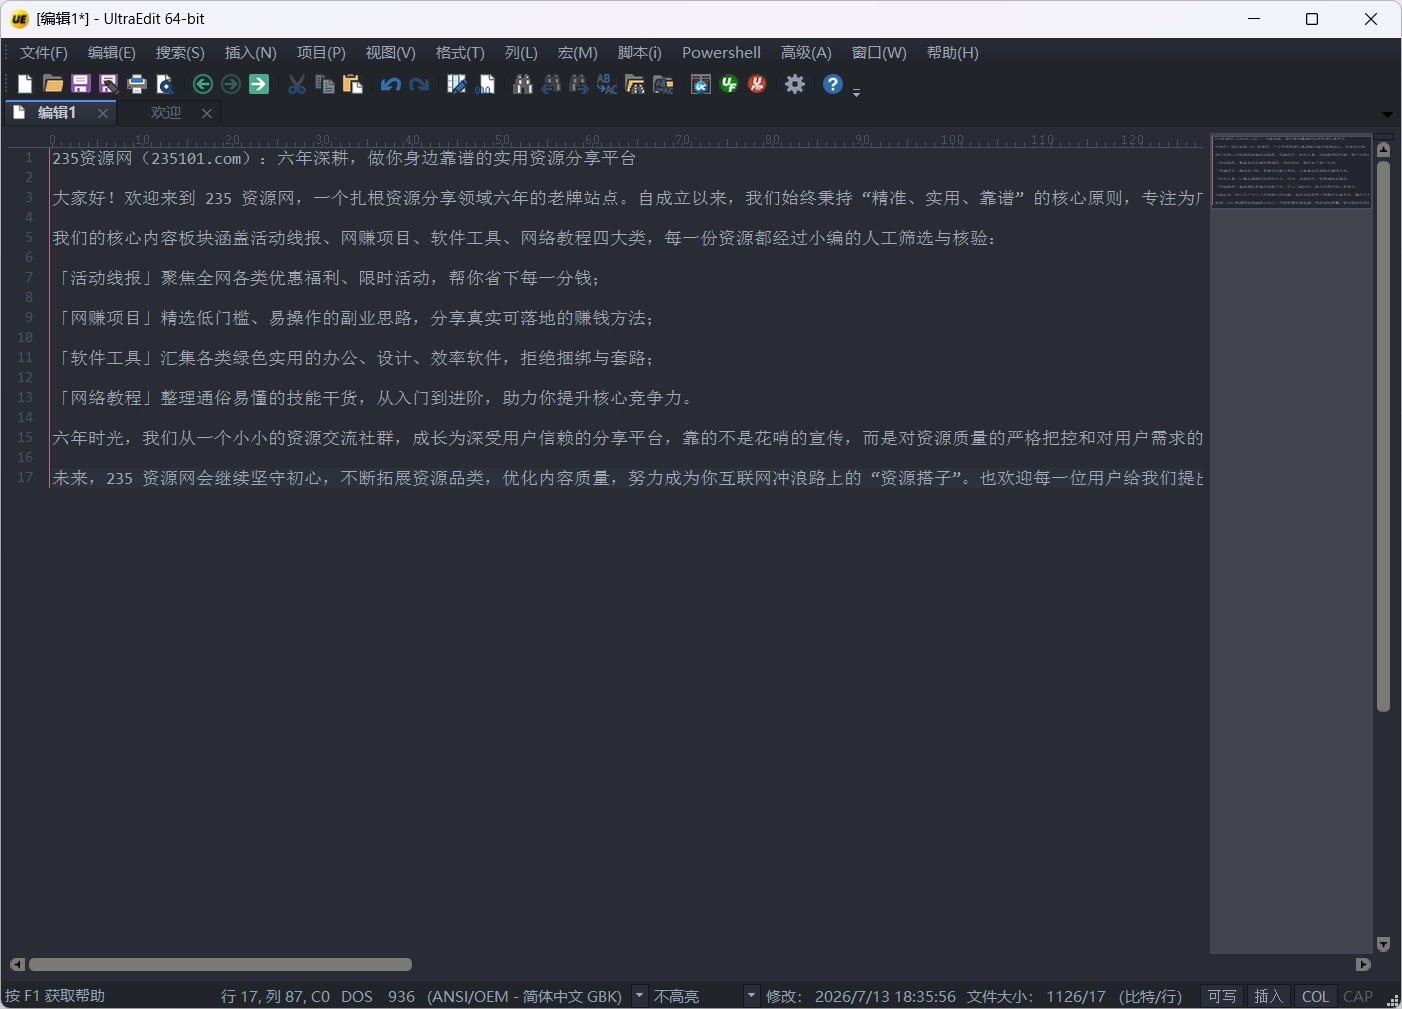1402x1009 pixels.
Task: Toggle 插入 insert mode in the status bar
Action: pos(1269,996)
